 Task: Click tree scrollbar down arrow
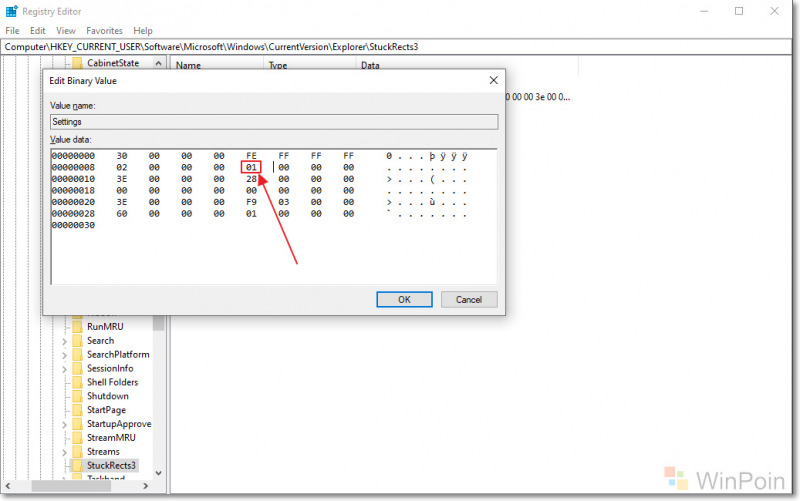click(159, 473)
